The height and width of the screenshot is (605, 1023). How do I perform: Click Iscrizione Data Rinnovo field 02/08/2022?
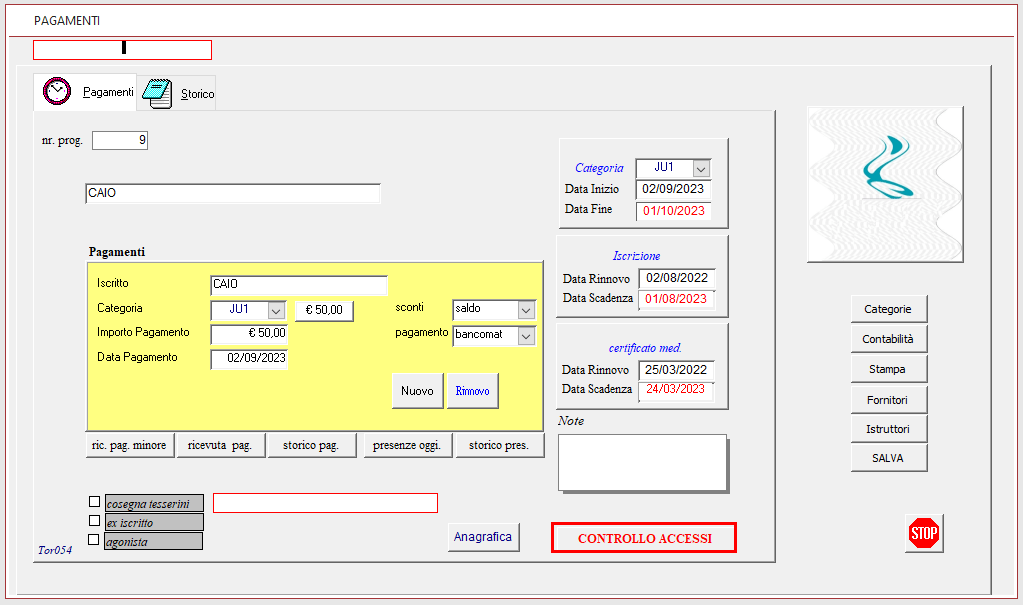(x=677, y=278)
